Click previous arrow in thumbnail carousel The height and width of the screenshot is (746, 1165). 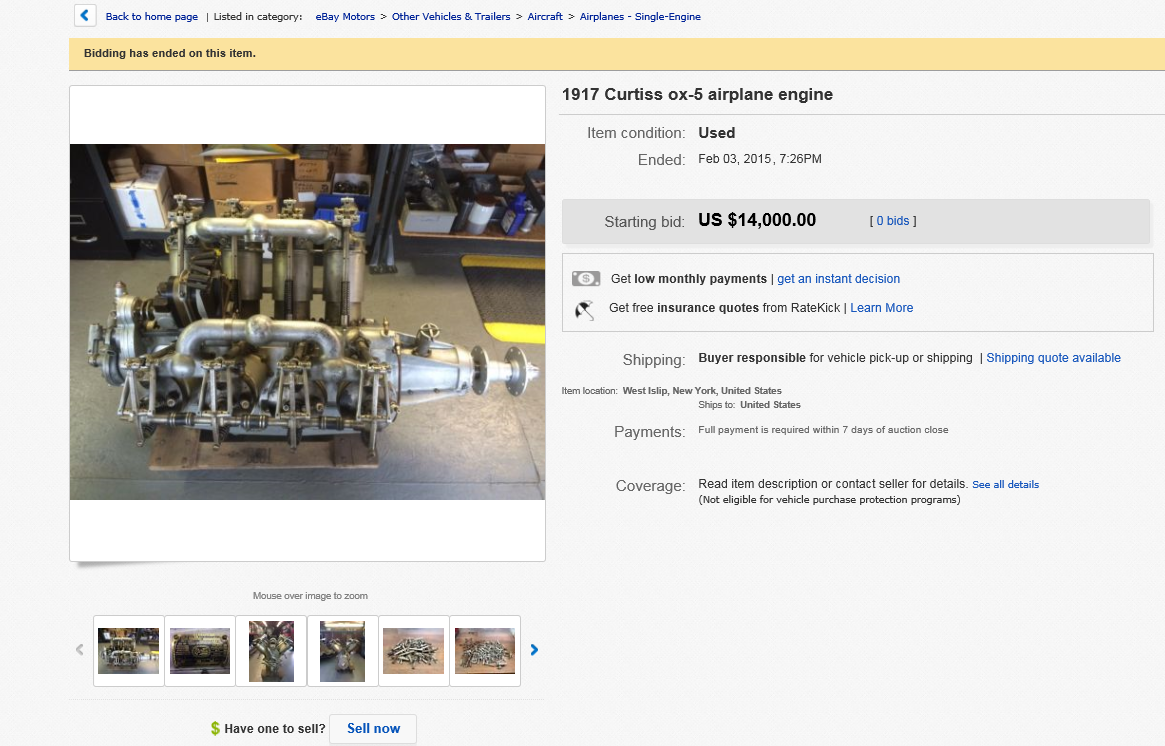point(80,650)
